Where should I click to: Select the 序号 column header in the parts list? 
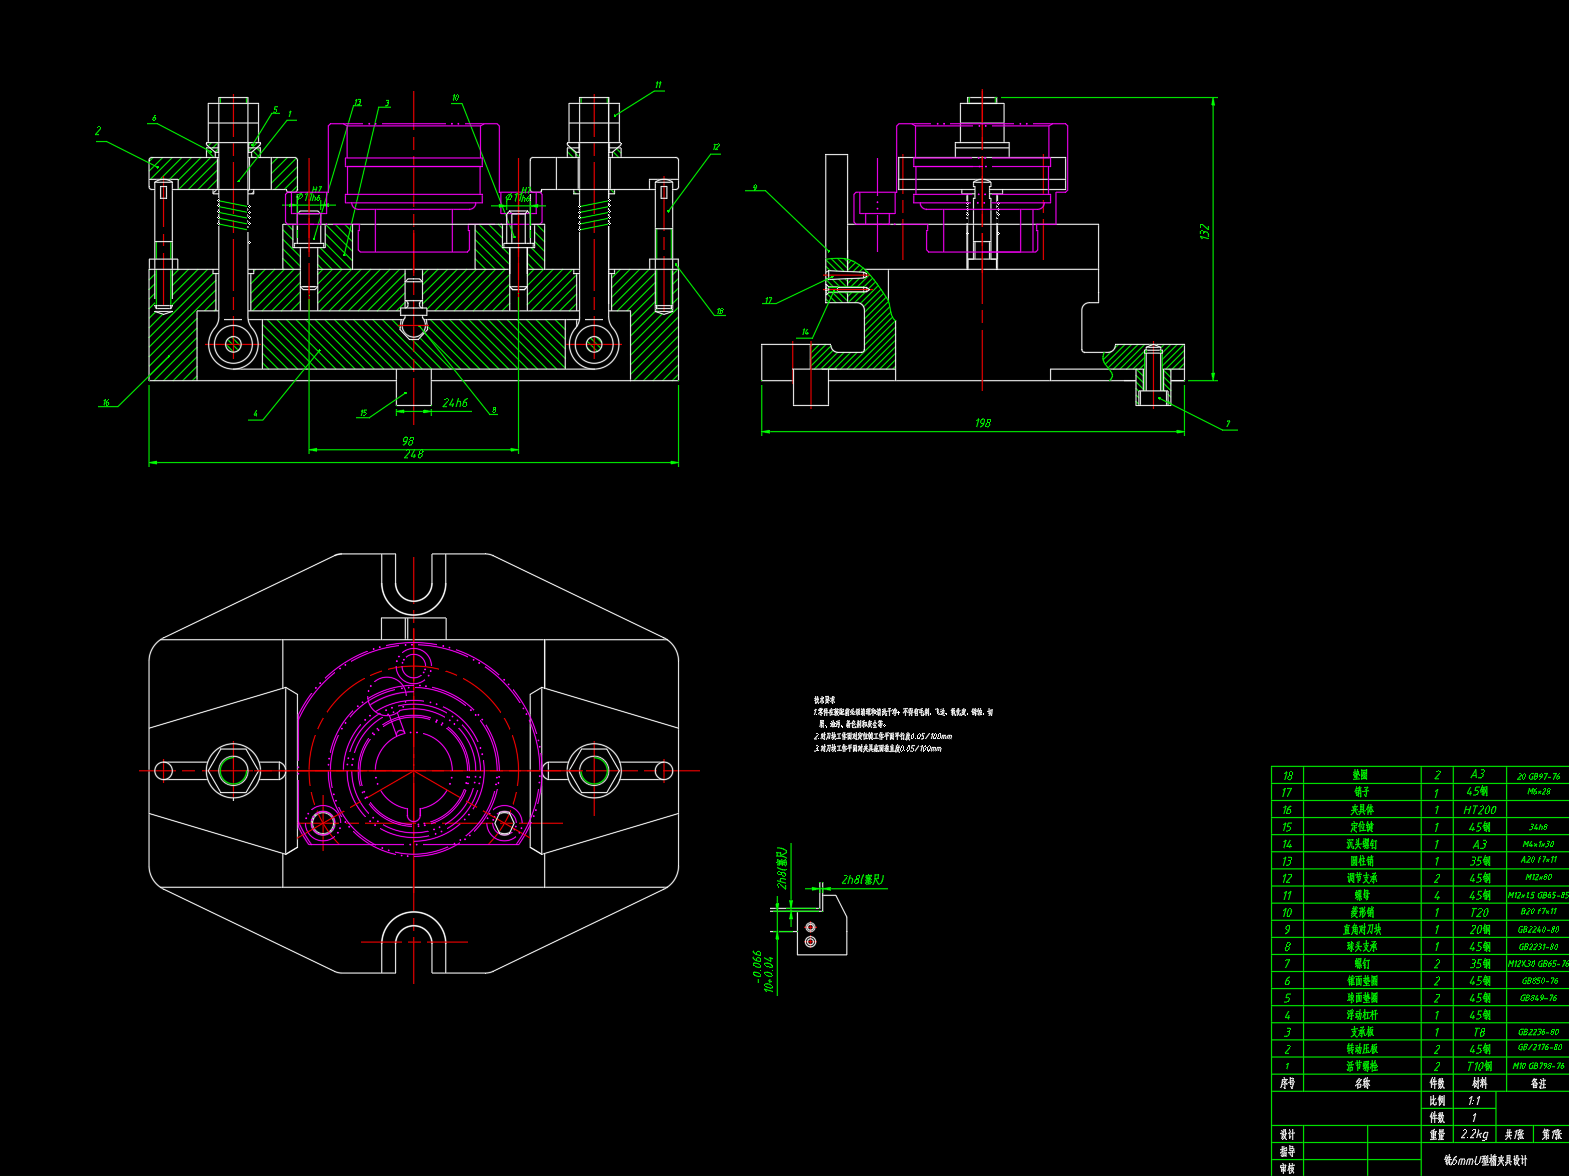coord(1287,1083)
